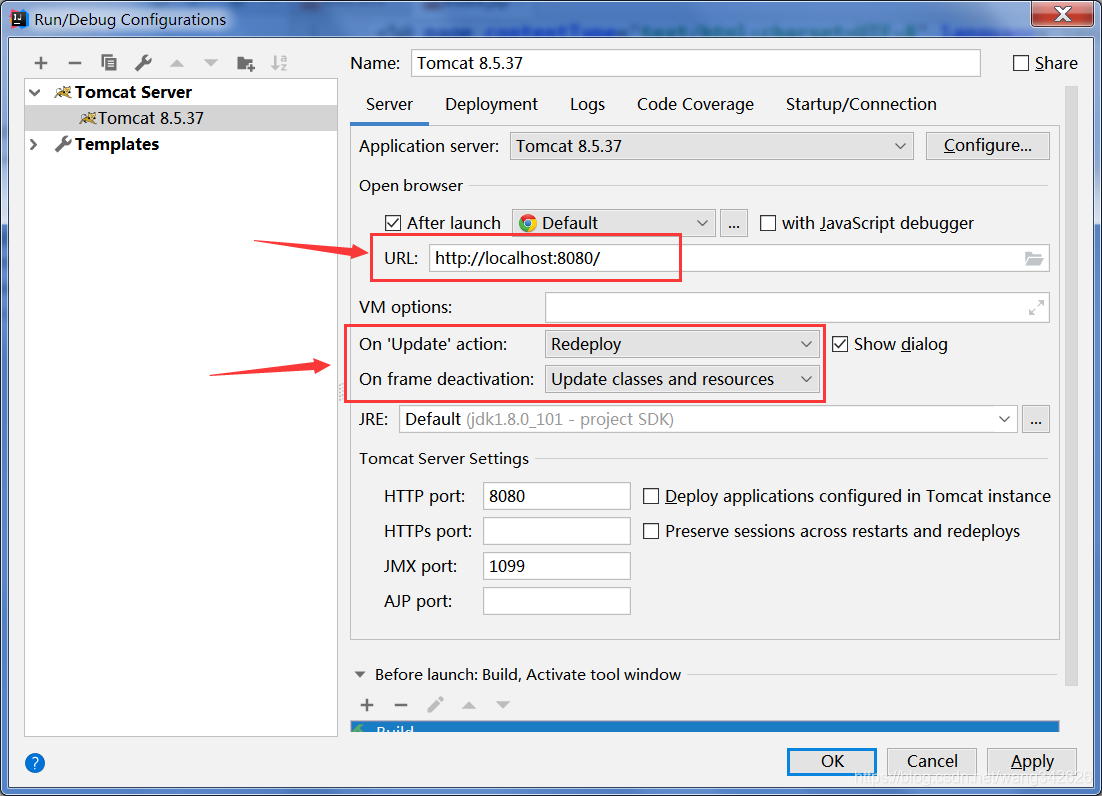This screenshot has height=796, width=1102.
Task: Move configuration up in toolbar
Action: [x=177, y=63]
